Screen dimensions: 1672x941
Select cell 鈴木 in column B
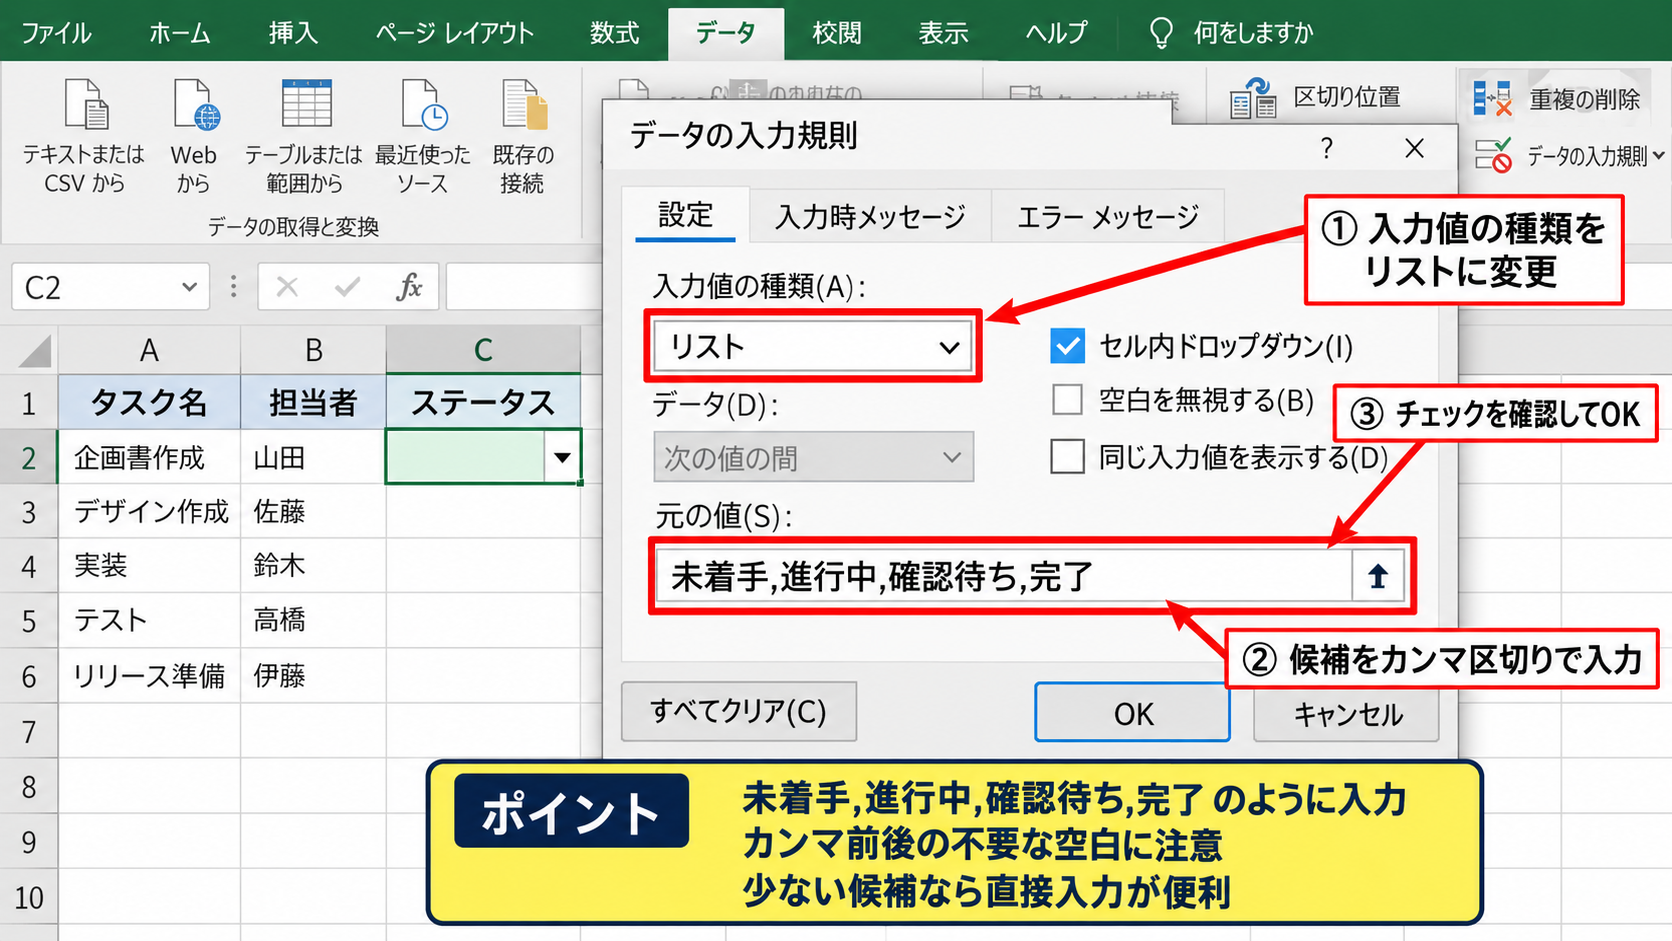pyautogui.click(x=313, y=565)
